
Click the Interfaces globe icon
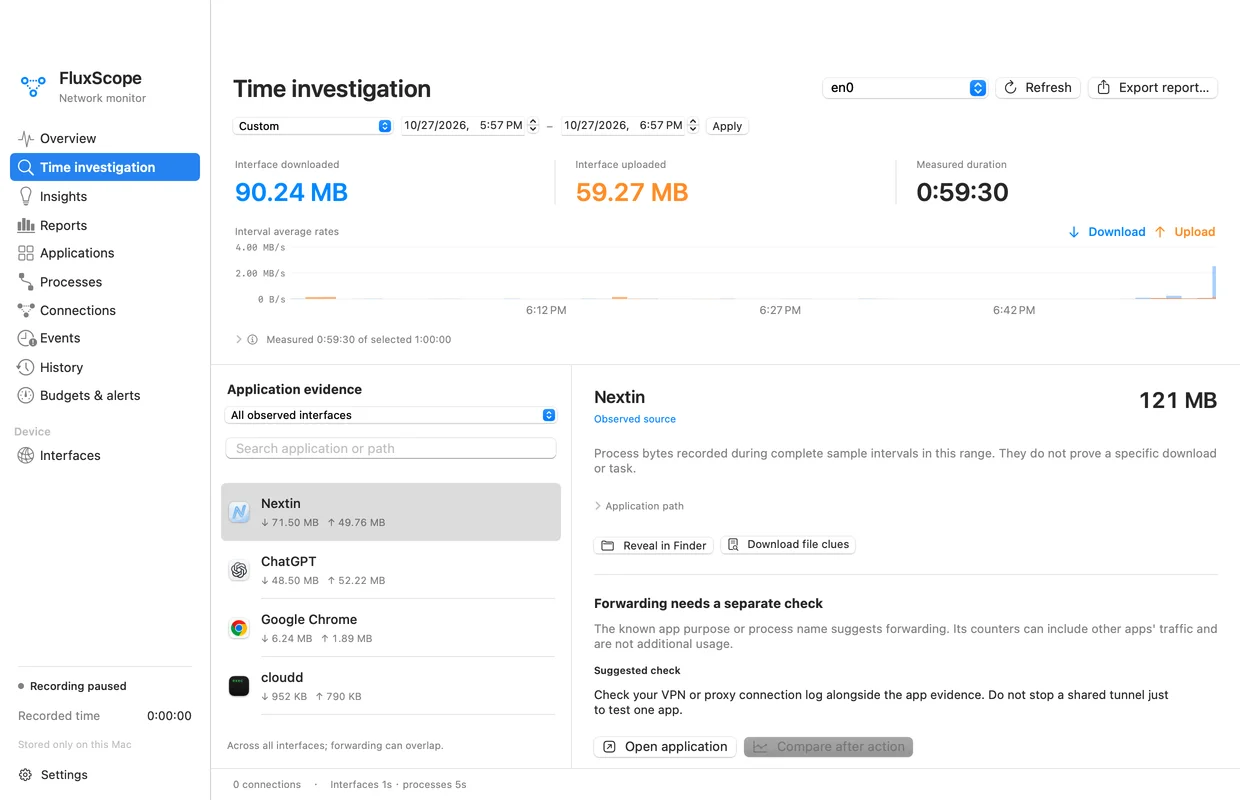(26, 455)
